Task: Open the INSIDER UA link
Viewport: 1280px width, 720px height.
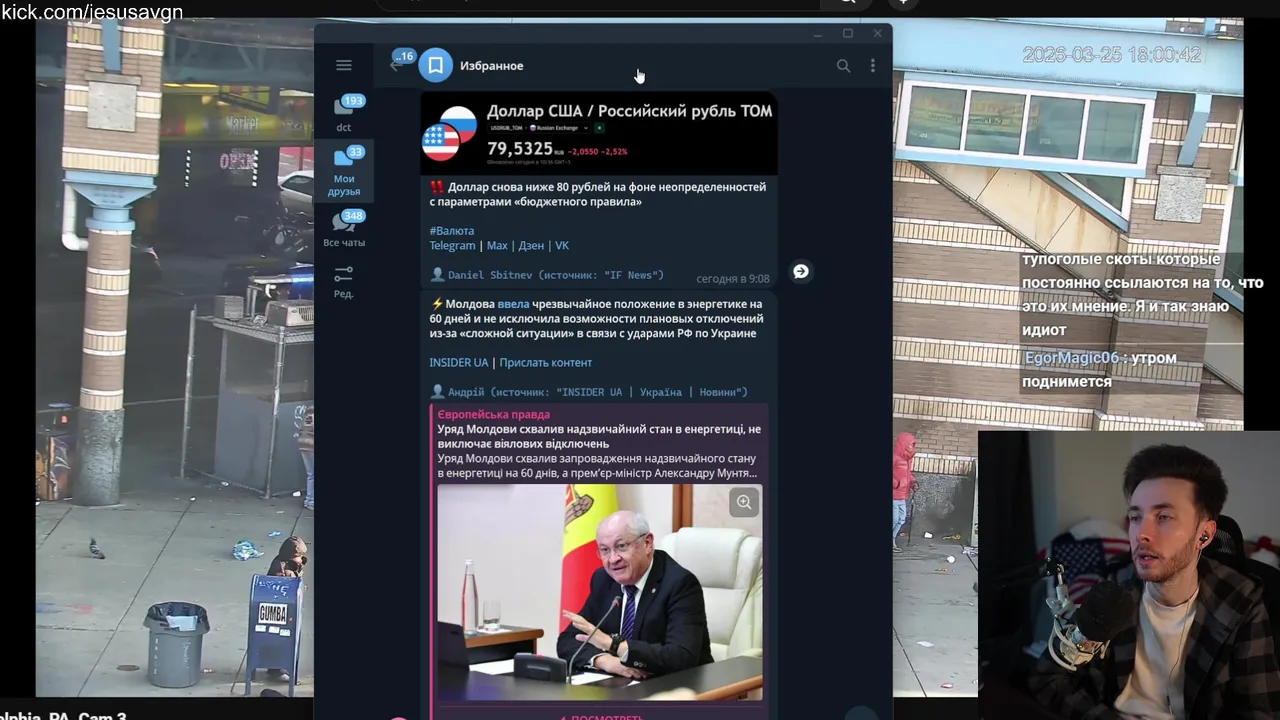Action: (459, 363)
